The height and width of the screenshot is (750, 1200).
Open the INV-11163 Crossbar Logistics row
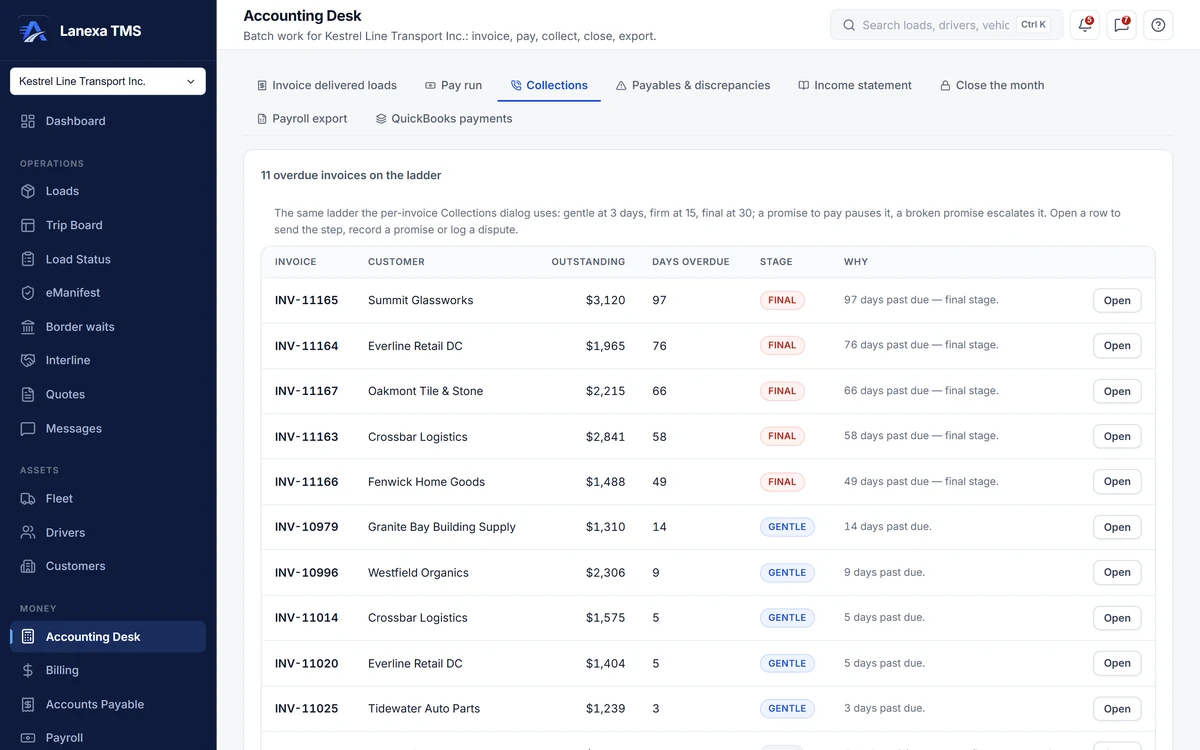(x=1117, y=437)
